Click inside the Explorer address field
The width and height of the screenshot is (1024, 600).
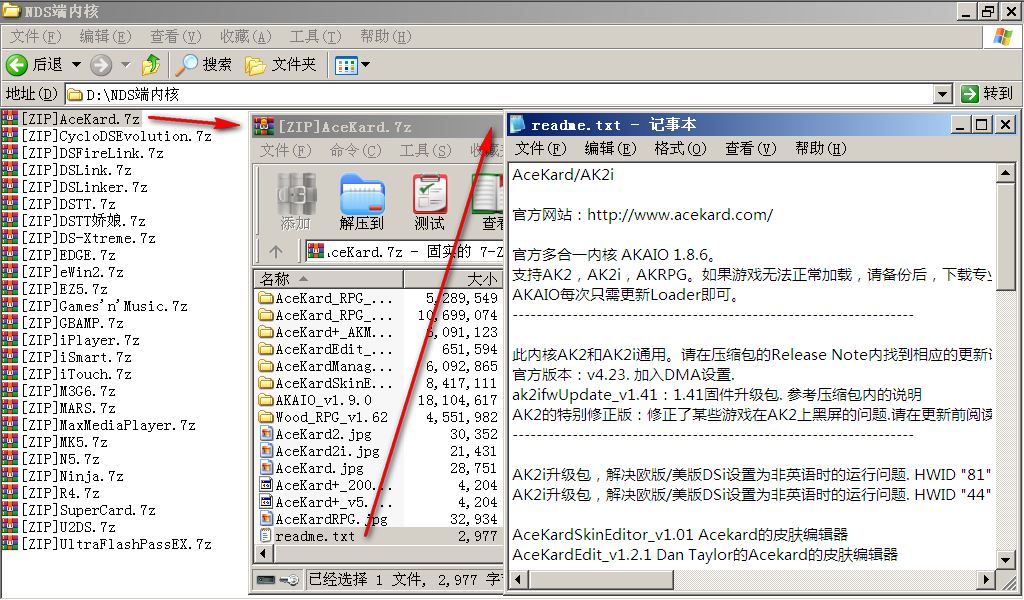pos(500,94)
